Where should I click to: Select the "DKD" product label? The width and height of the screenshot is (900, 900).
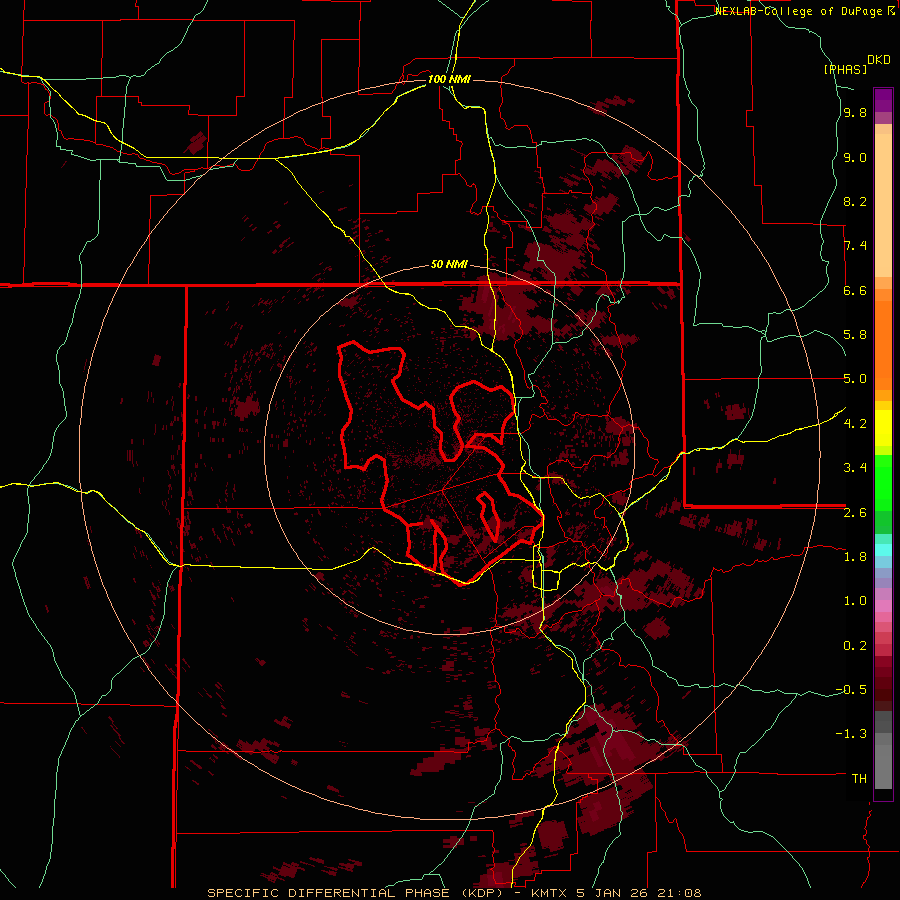[x=879, y=60]
